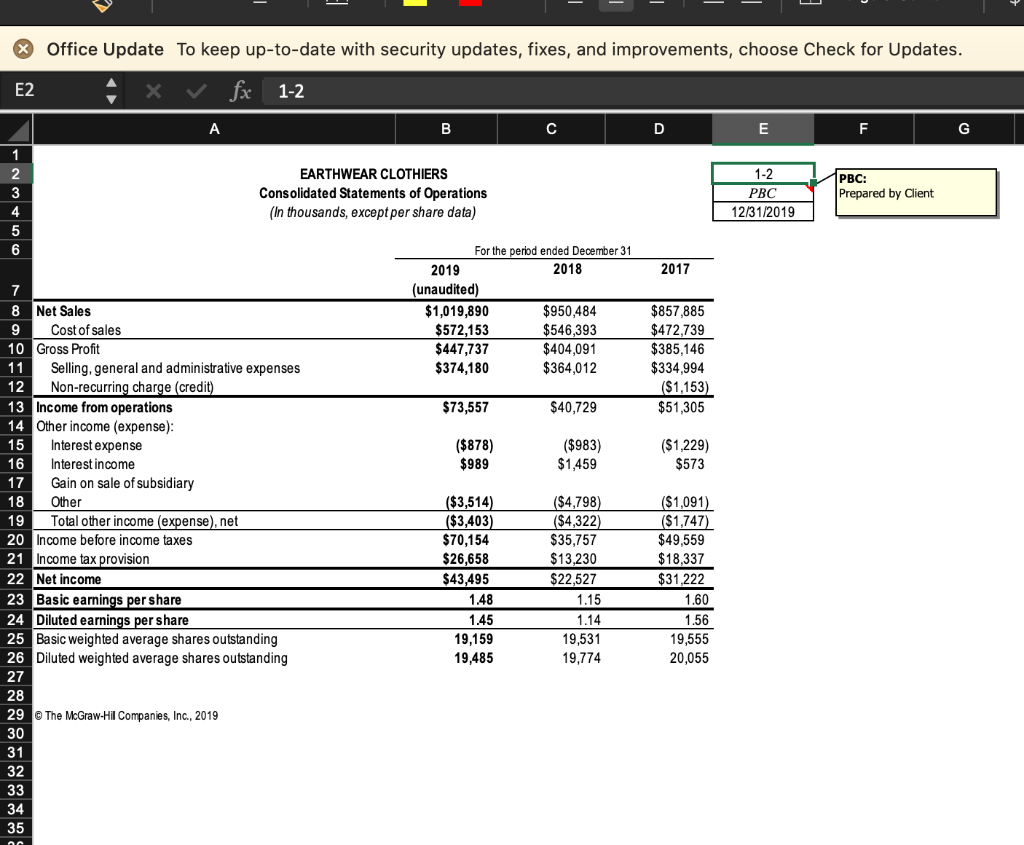Click the Insert Function (fx) icon
Image resolution: width=1024 pixels, height=845 pixels.
pos(238,91)
